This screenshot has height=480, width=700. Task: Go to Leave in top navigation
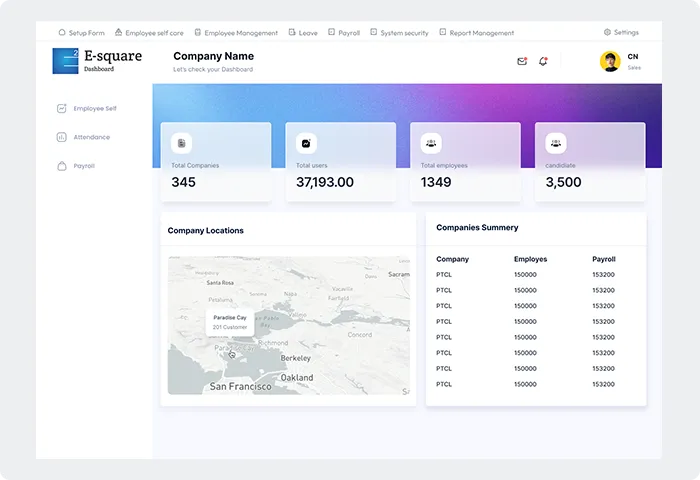pos(303,33)
